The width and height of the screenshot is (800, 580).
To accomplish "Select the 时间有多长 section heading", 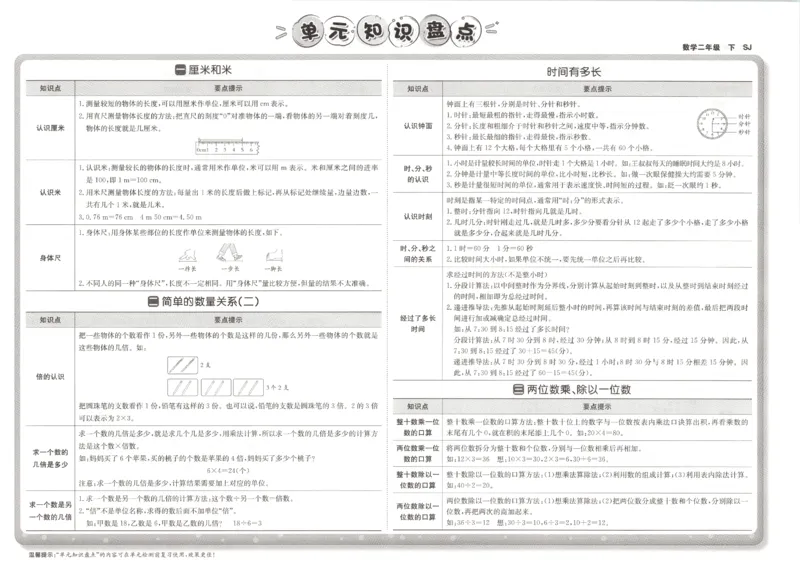I will pos(573,72).
